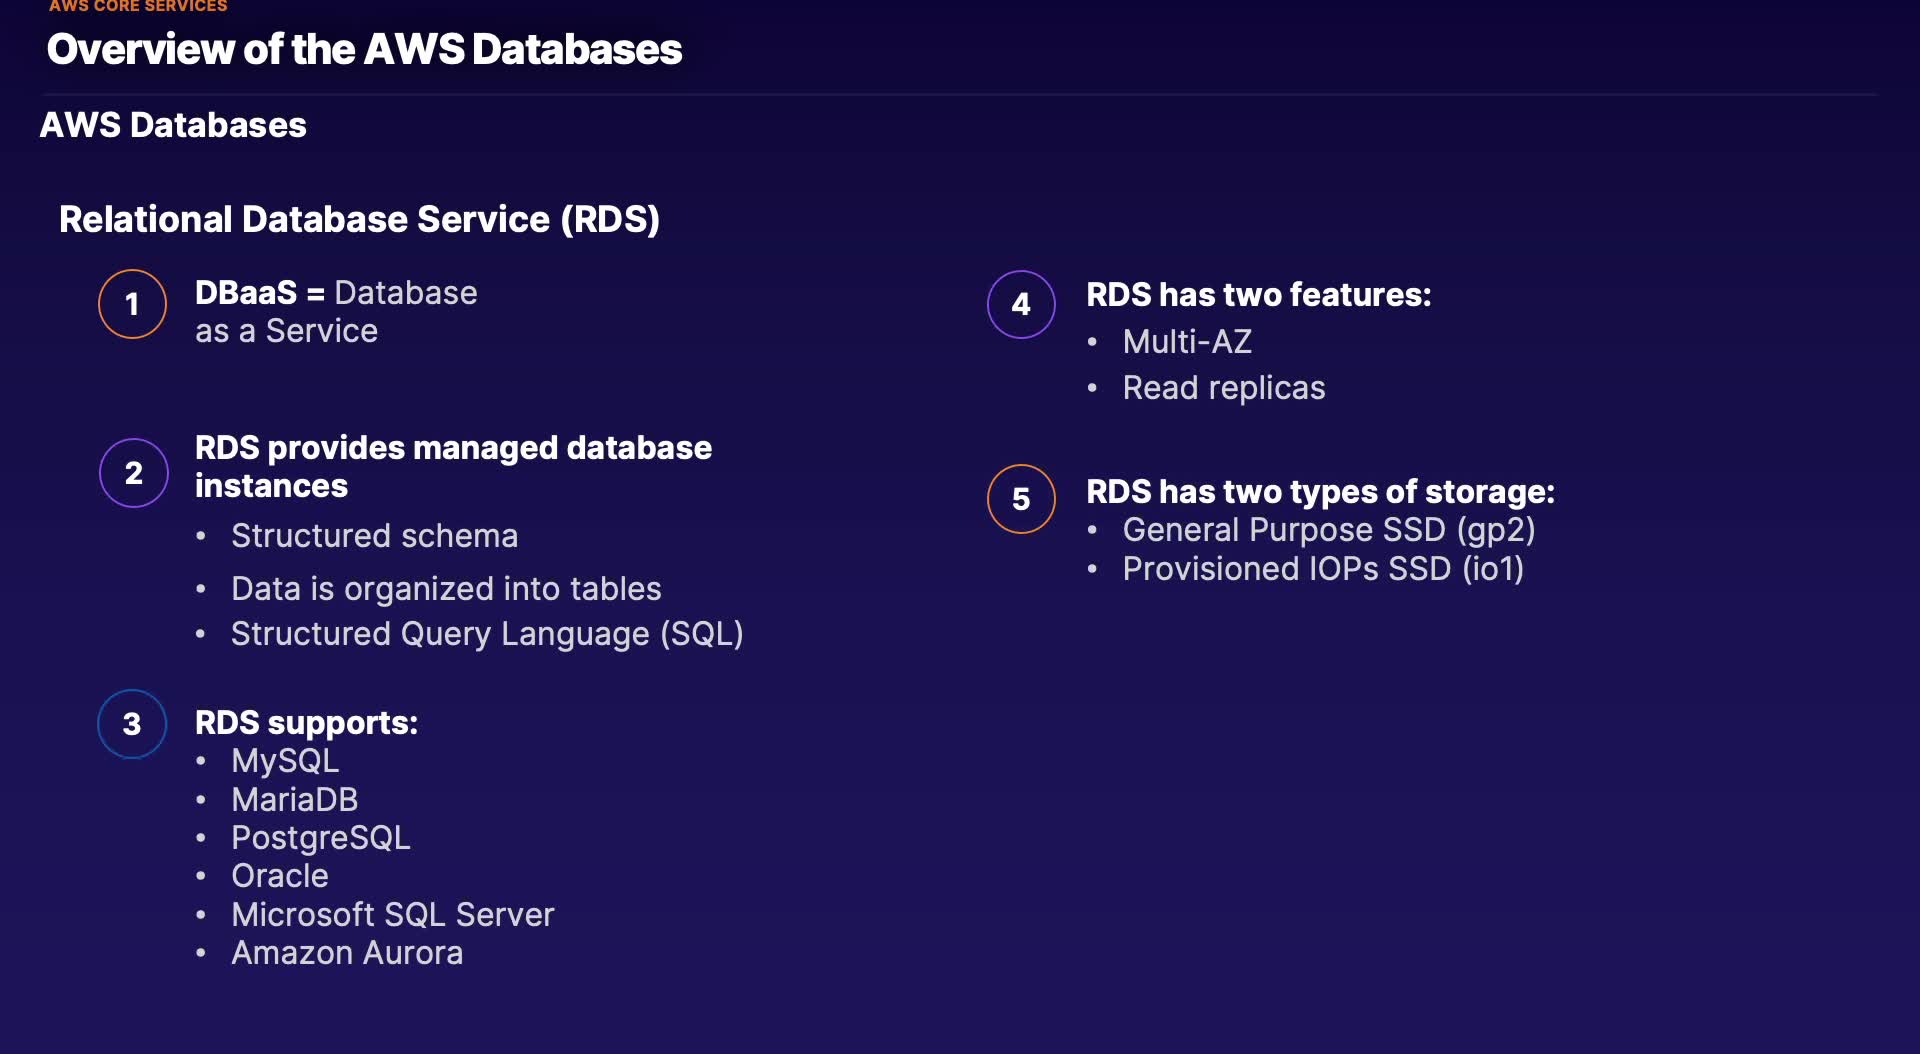Select MySQL in the supported engines list
Image resolution: width=1920 pixels, height=1054 pixels.
(285, 761)
